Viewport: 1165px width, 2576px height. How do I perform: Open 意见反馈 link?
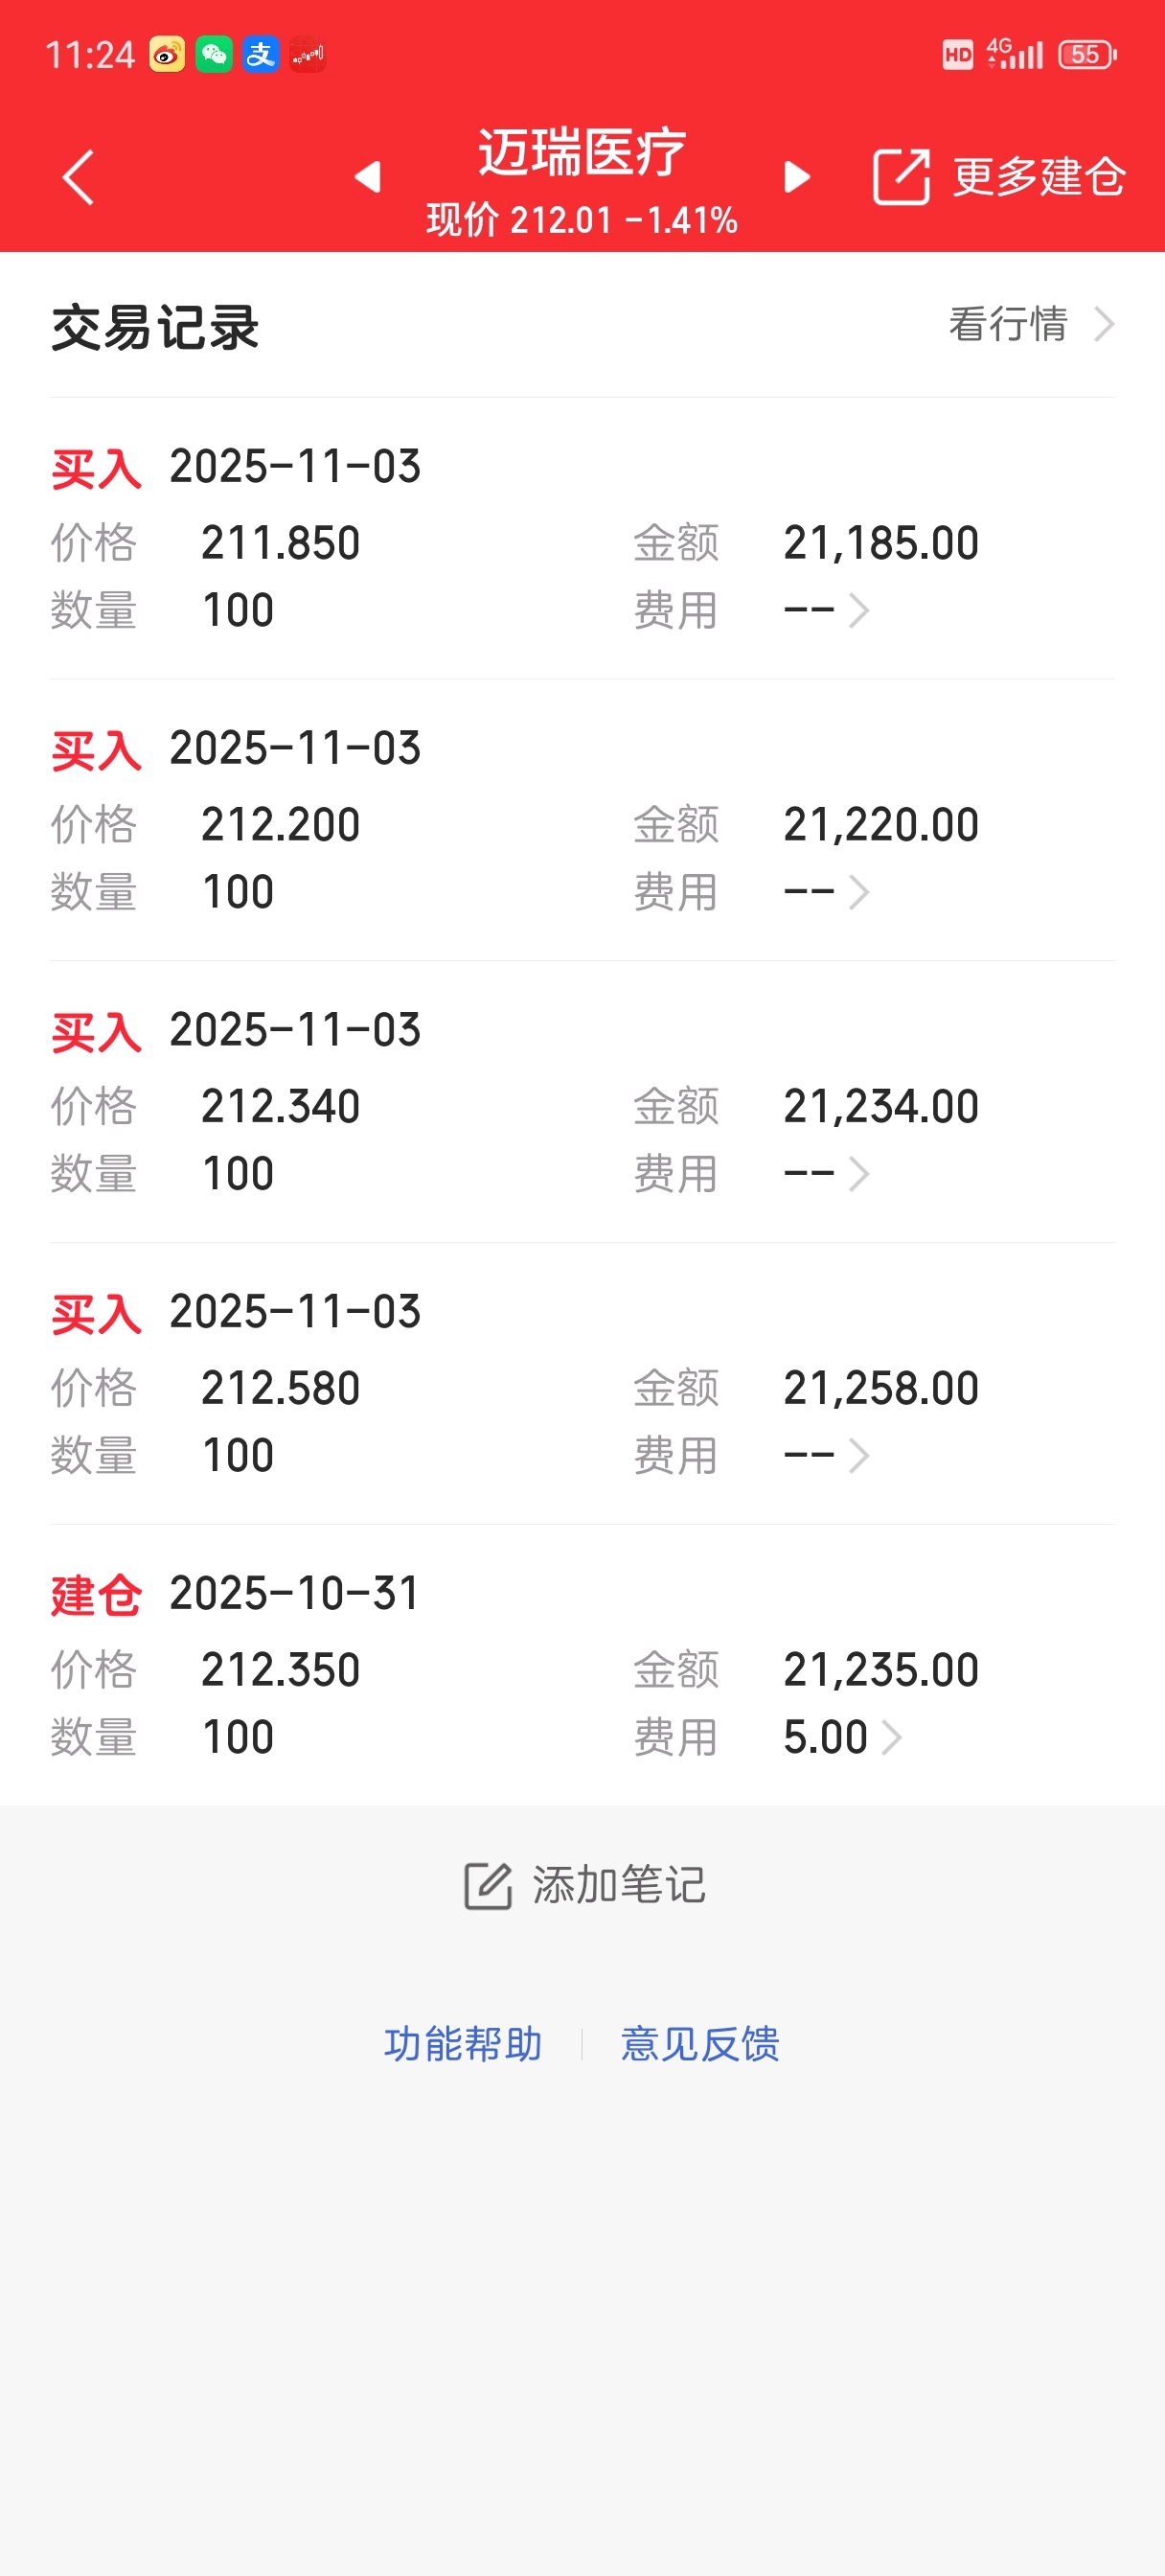pyautogui.click(x=700, y=2044)
